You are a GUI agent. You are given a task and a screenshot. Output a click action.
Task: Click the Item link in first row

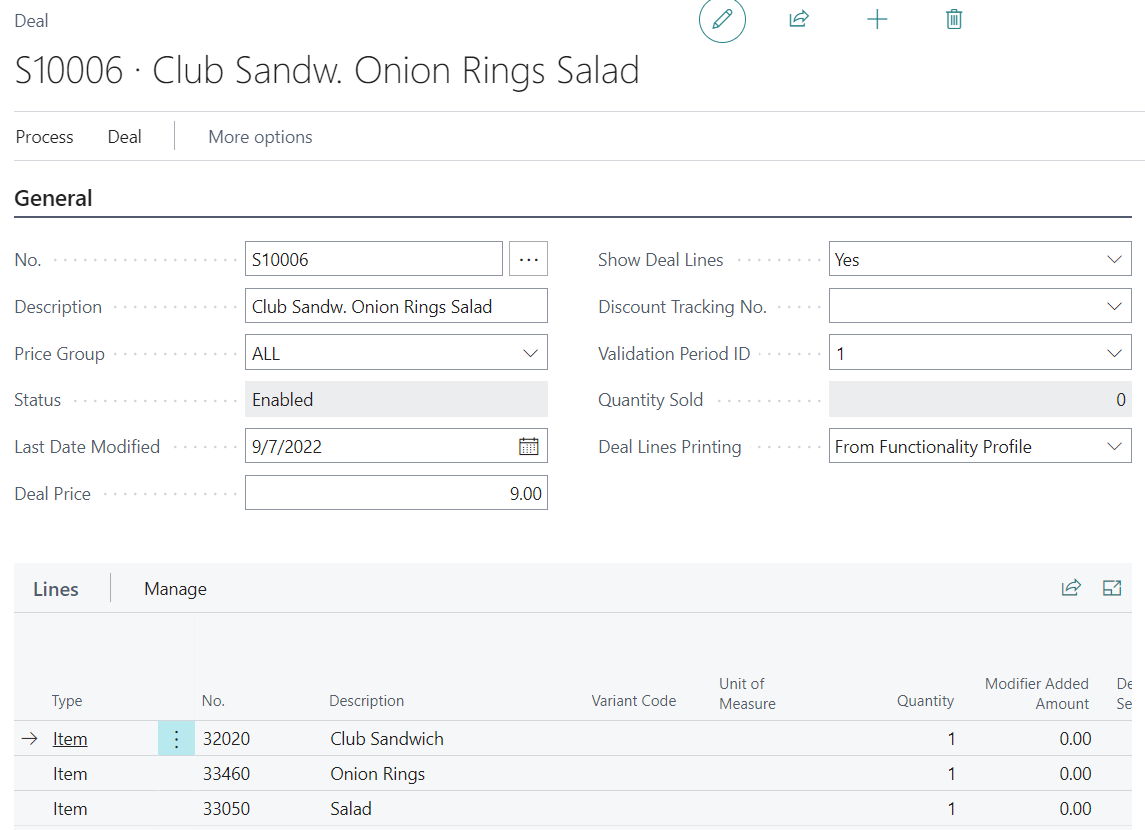(x=70, y=739)
